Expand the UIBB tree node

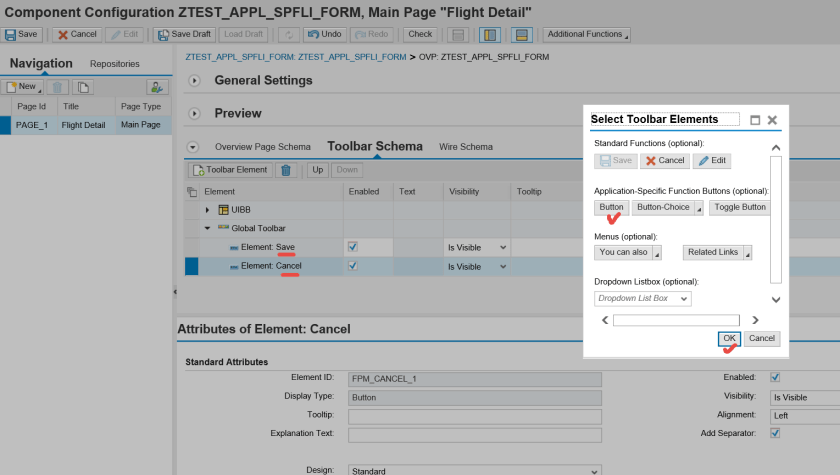point(208,209)
